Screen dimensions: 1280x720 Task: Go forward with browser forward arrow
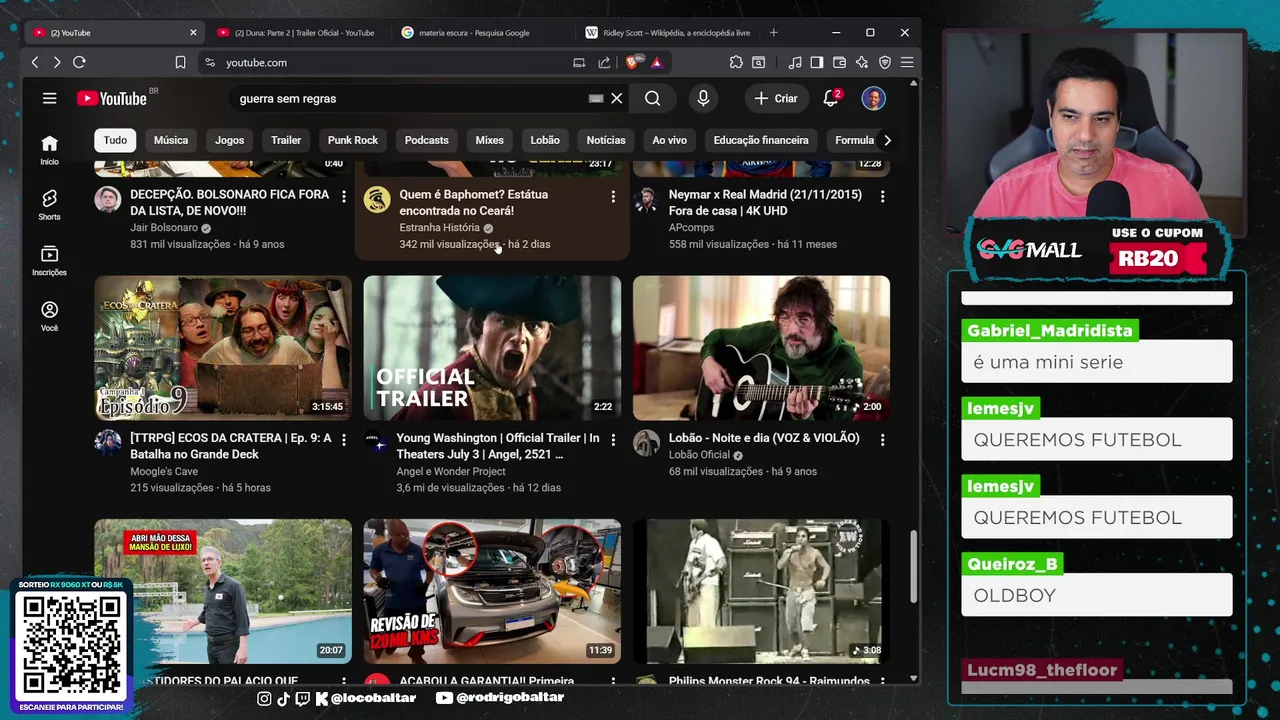coord(57,62)
